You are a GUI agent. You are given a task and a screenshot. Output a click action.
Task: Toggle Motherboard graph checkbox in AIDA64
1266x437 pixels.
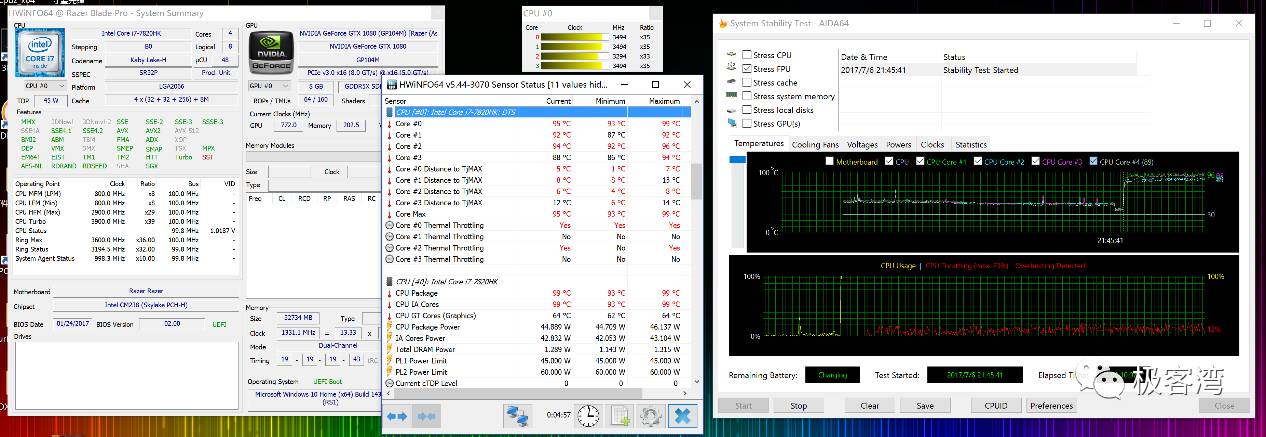tap(830, 161)
